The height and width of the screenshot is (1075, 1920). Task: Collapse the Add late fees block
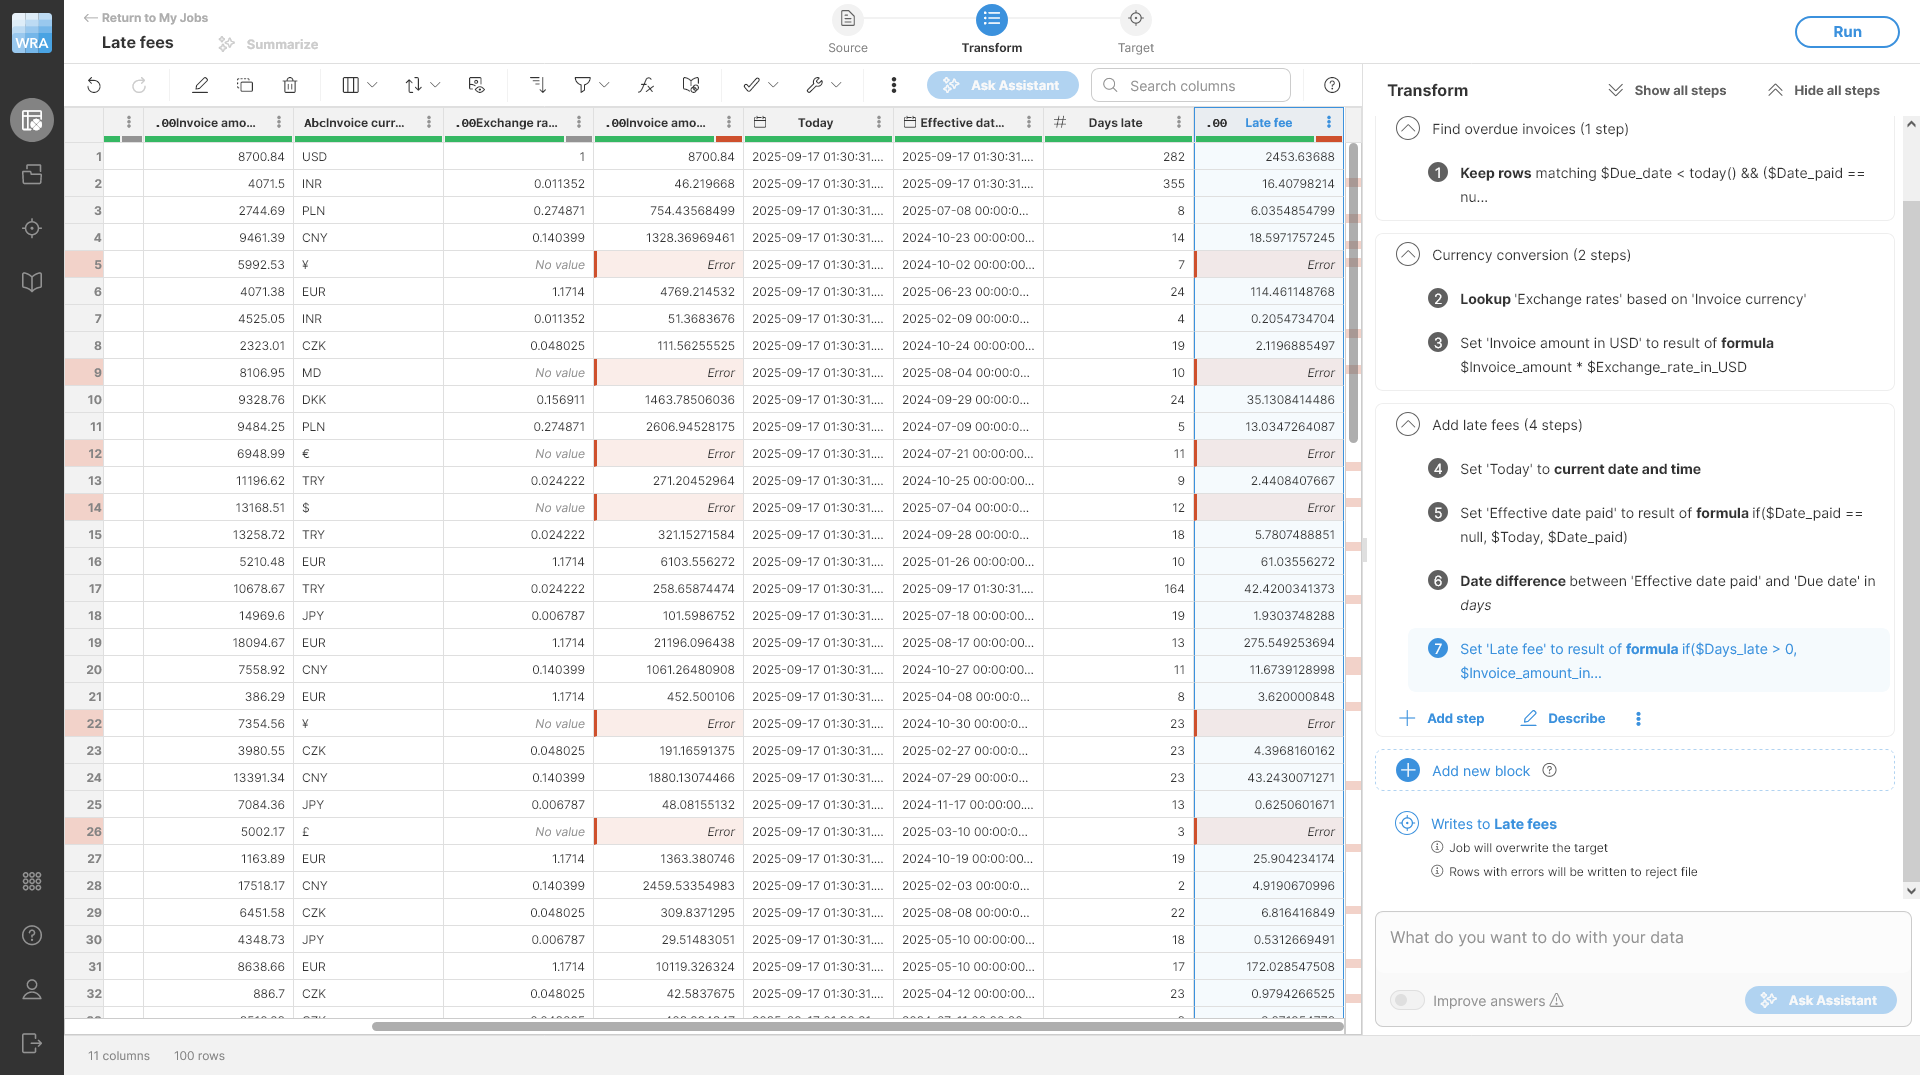(1407, 425)
